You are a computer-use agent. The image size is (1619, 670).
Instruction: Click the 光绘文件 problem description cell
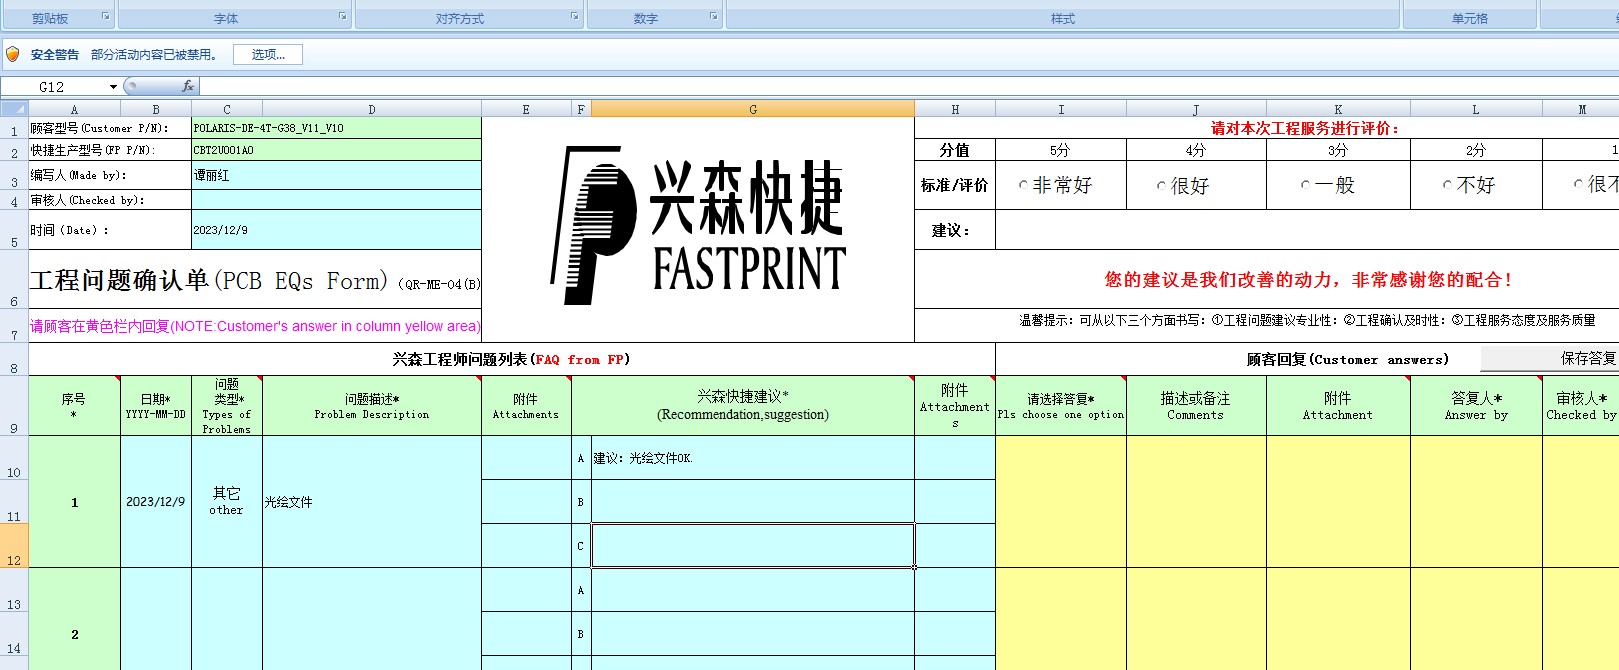(372, 502)
